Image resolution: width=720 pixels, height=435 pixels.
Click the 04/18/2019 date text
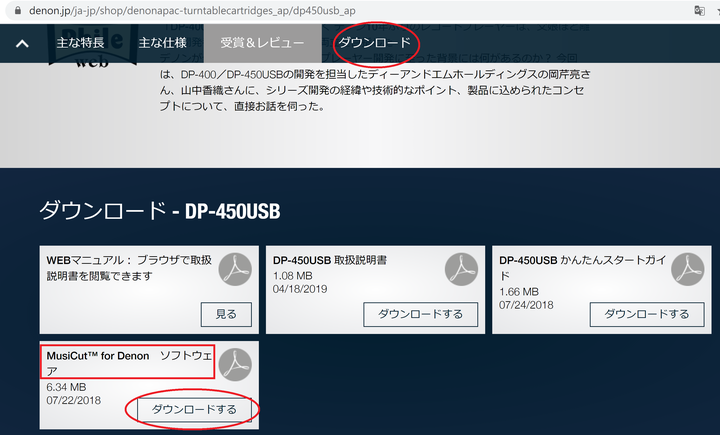[300, 289]
